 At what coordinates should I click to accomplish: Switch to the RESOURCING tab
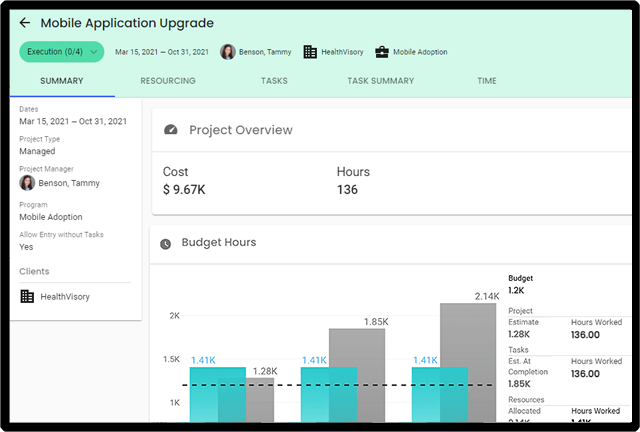pyautogui.click(x=168, y=81)
